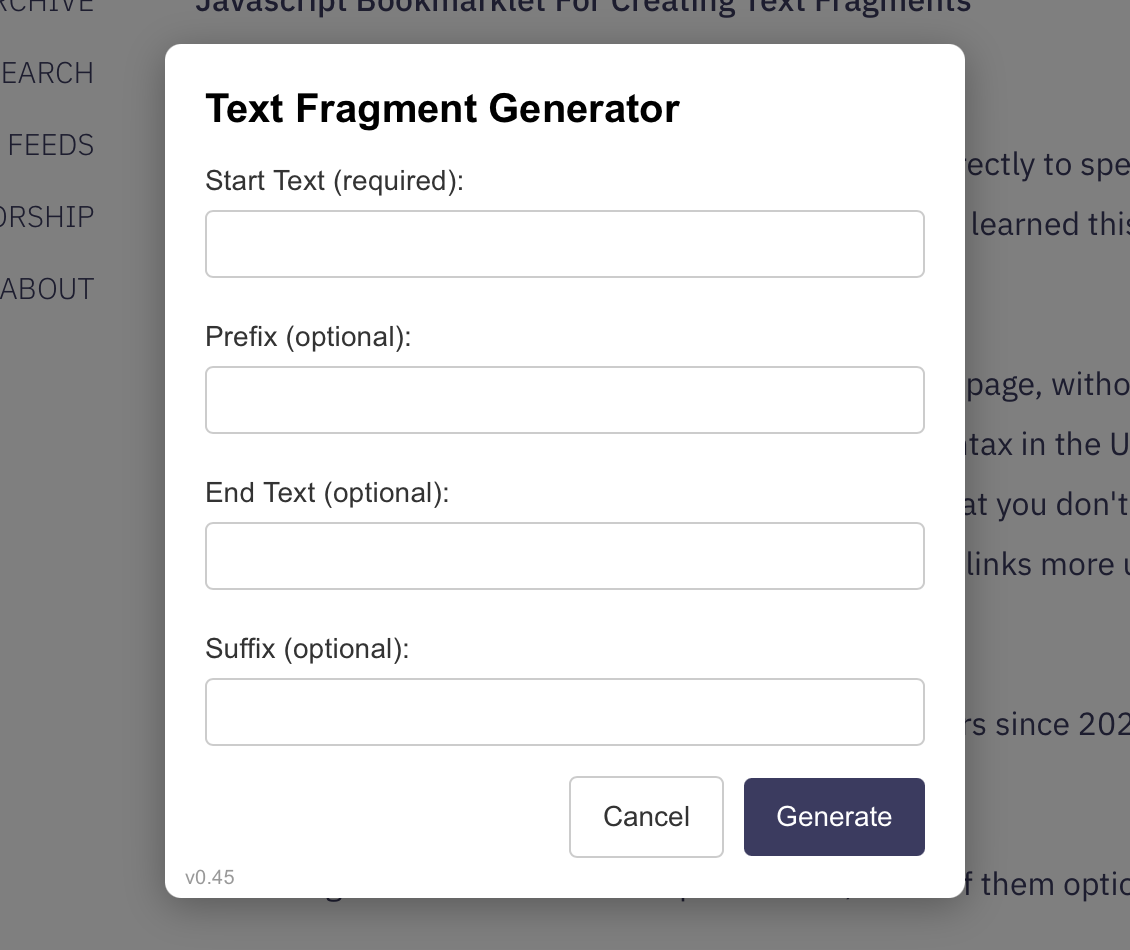This screenshot has height=950, width=1130.
Task: Click the Prefix (optional) label
Action: click(x=306, y=336)
